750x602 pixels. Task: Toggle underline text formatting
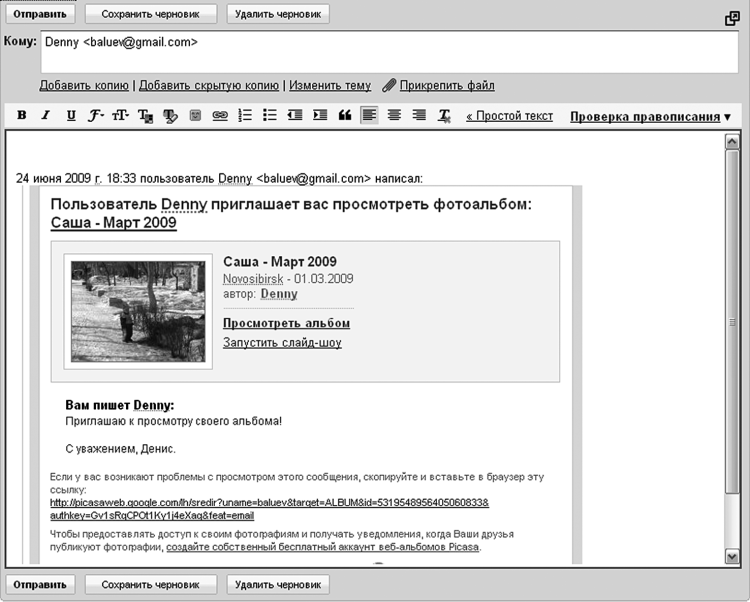70,116
